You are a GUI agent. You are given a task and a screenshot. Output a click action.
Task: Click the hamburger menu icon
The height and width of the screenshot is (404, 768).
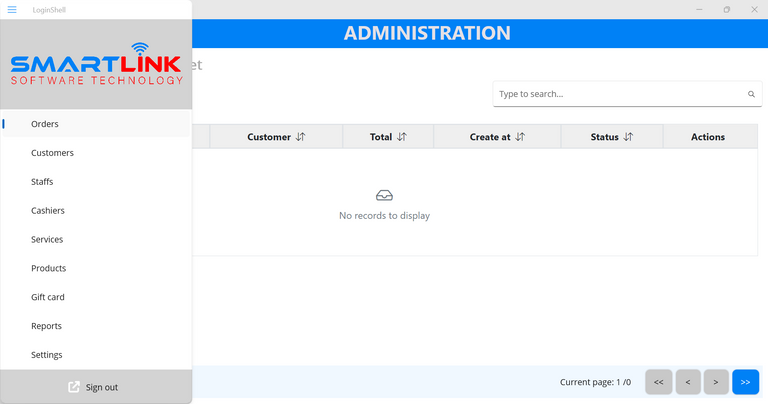[x=12, y=9]
